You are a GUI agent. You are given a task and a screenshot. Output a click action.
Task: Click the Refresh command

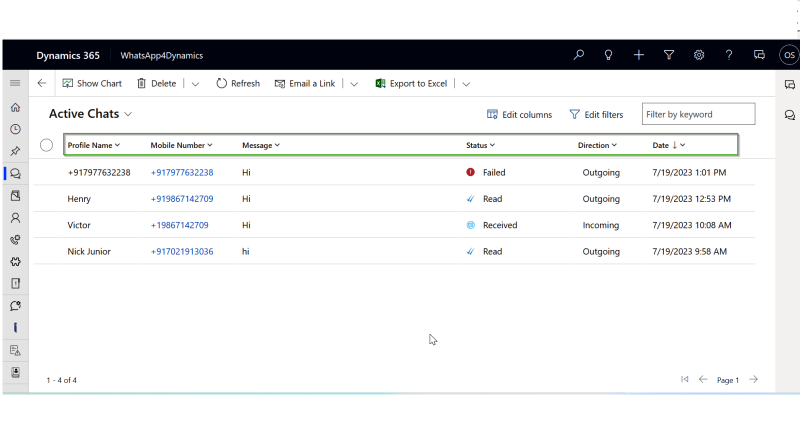238,84
